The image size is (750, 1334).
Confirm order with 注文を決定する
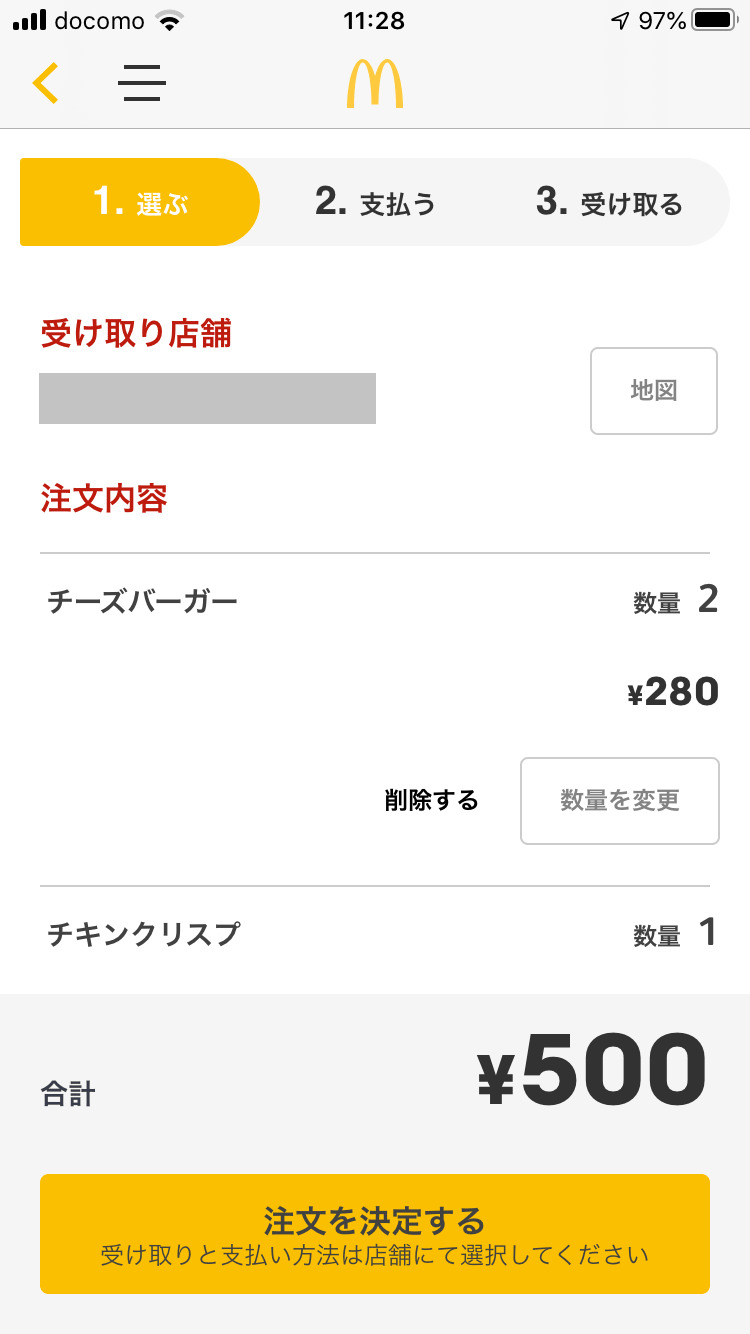pos(375,1234)
